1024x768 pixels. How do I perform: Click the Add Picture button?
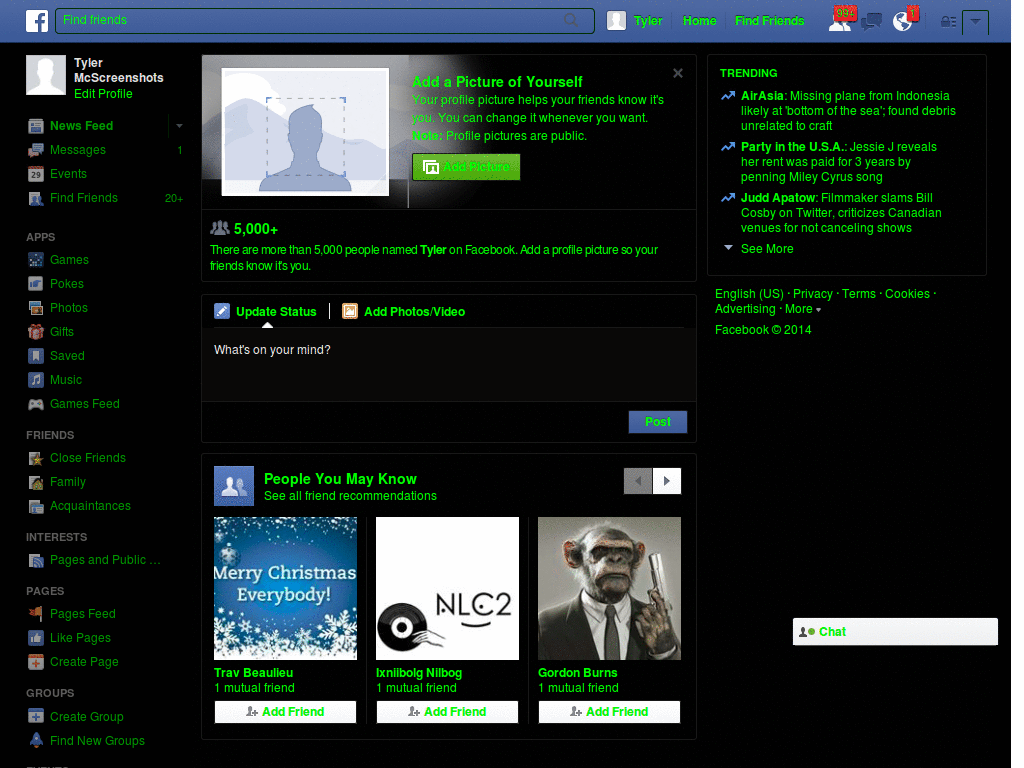click(466, 167)
